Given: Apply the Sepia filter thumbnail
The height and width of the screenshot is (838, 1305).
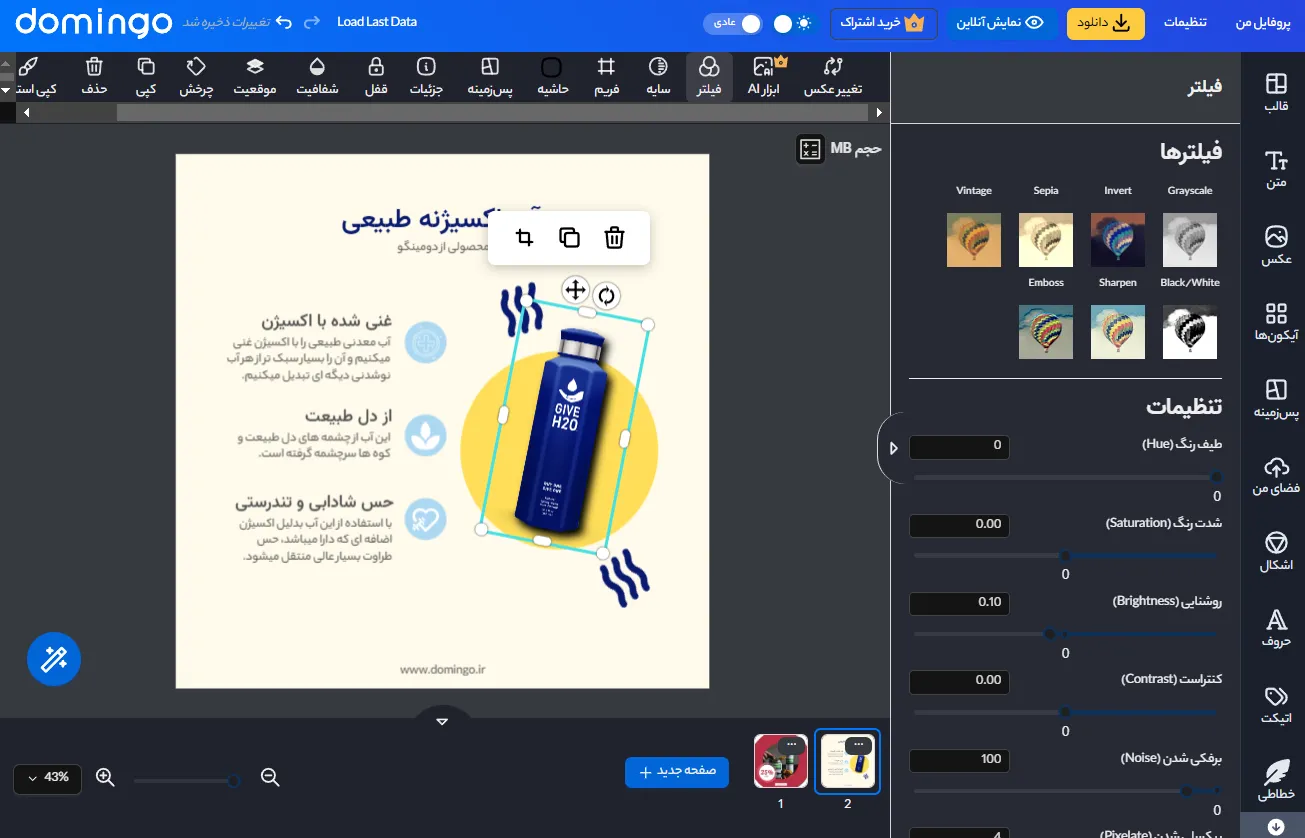Looking at the screenshot, I should pyautogui.click(x=1046, y=239).
